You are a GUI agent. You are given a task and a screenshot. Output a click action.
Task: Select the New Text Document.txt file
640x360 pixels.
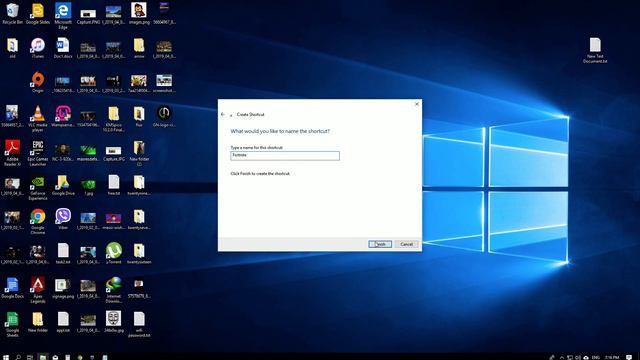(595, 50)
